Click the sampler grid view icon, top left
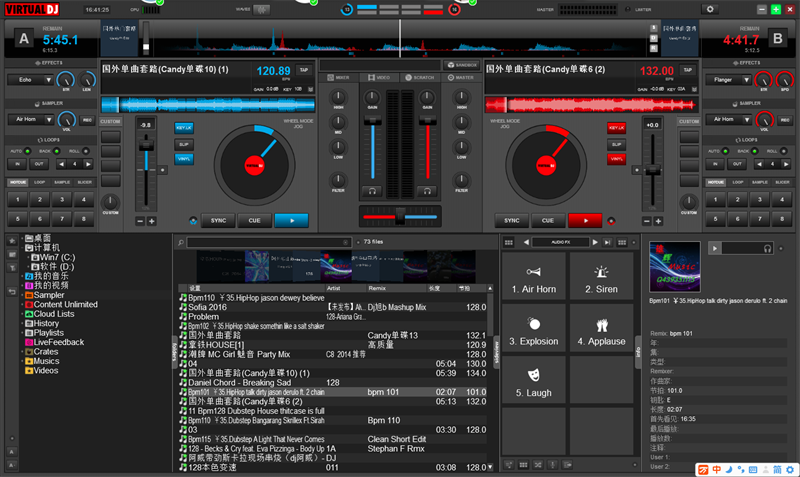This screenshot has height=477, width=800. click(x=509, y=242)
